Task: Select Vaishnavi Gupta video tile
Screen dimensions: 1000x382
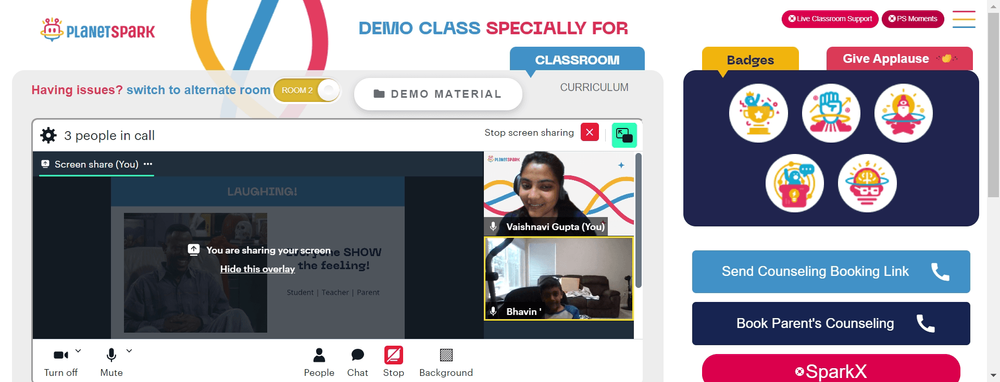Action: [559, 193]
